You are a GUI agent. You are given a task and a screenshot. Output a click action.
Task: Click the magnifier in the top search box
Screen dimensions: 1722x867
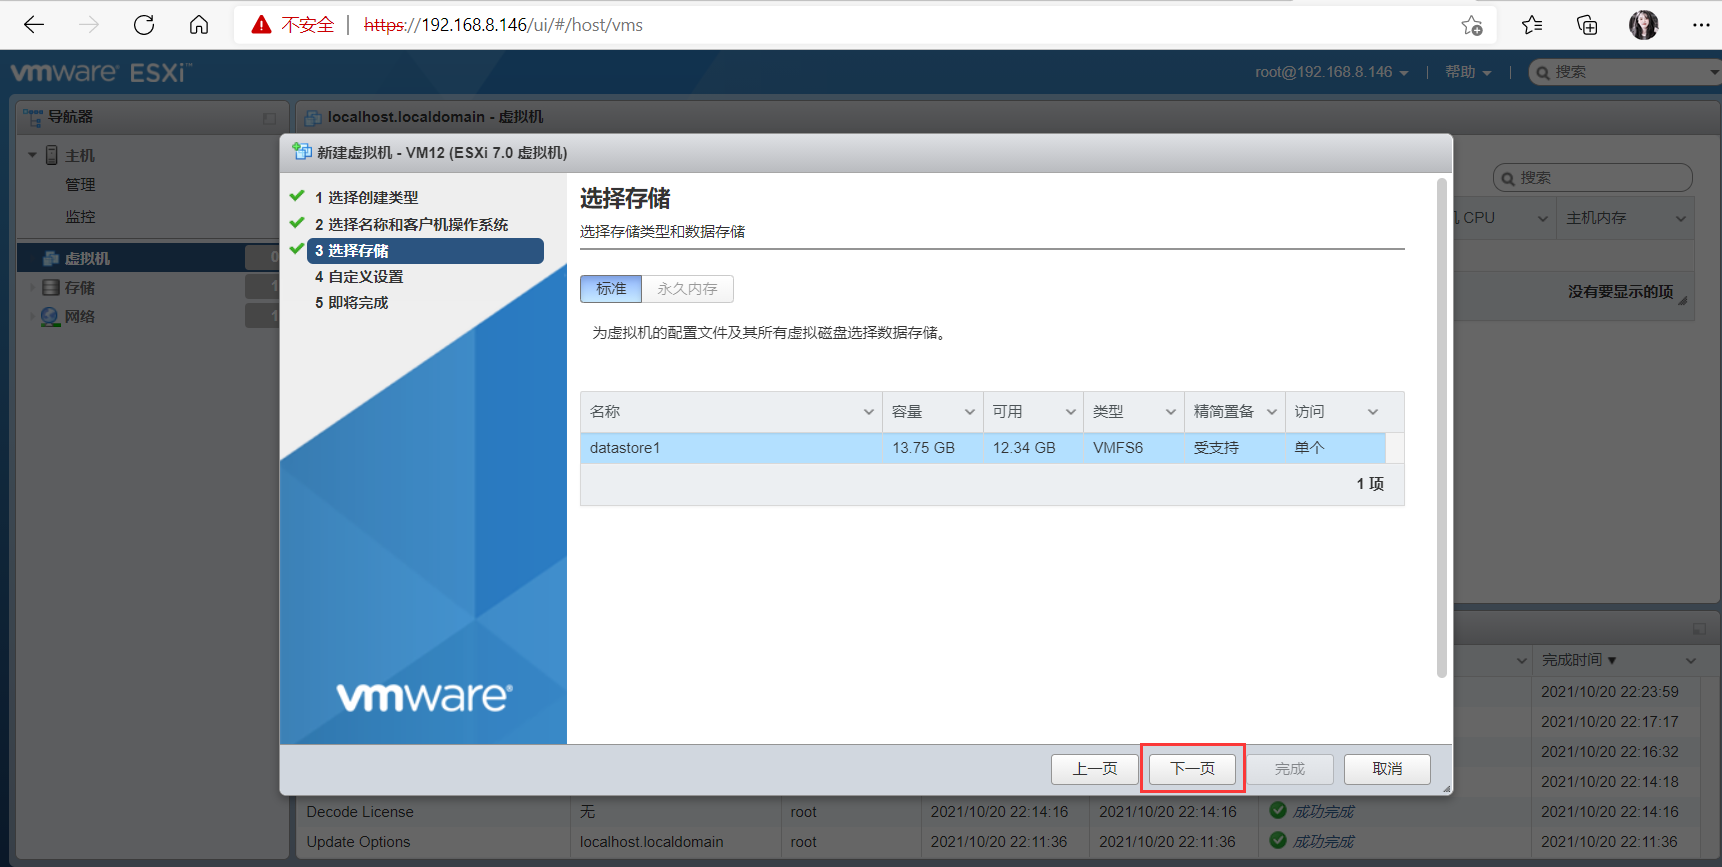coord(1543,72)
